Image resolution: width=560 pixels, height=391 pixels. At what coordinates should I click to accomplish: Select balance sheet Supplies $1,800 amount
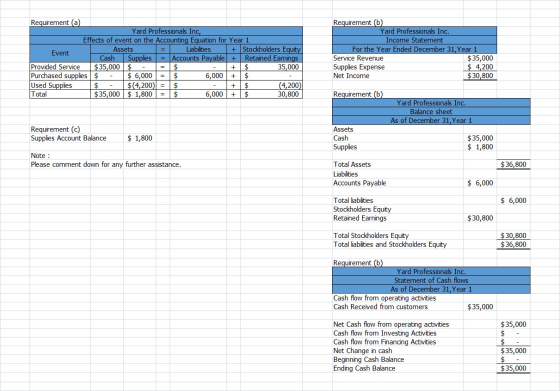point(480,147)
